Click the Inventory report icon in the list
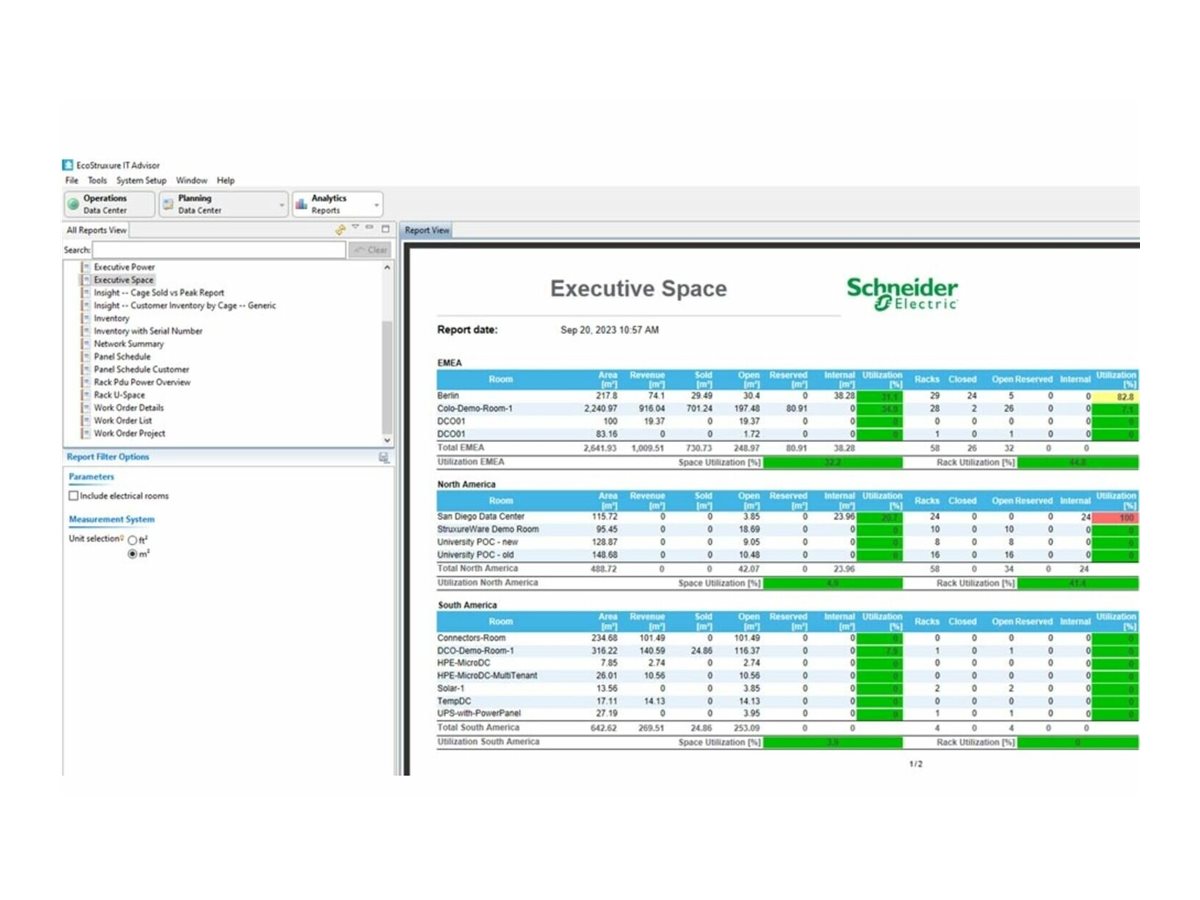1200x900 pixels. [85, 318]
